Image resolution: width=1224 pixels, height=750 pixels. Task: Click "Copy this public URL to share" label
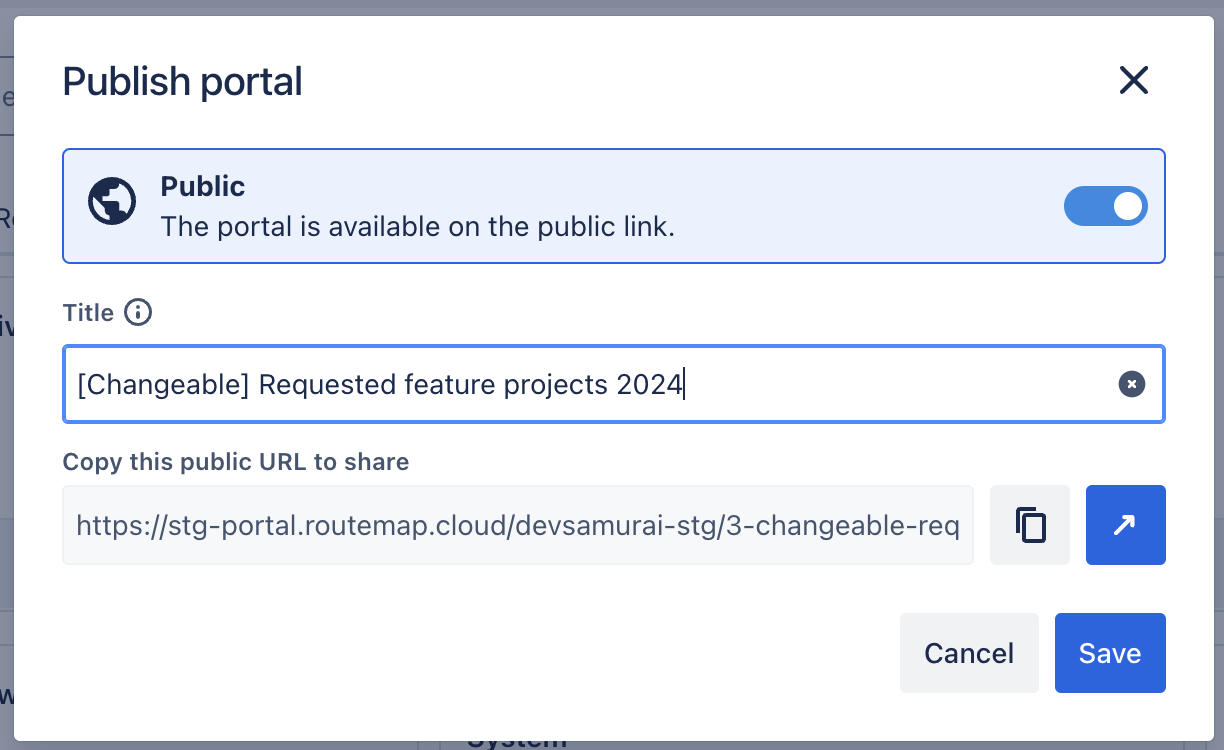(235, 462)
